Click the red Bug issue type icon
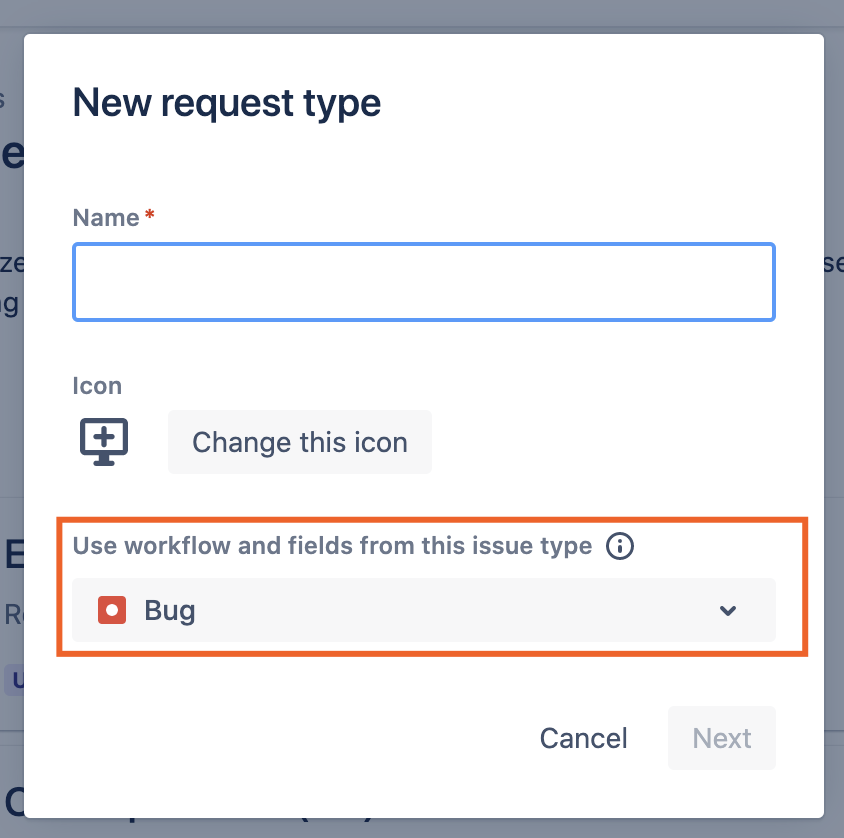This screenshot has height=838, width=844. [x=112, y=610]
